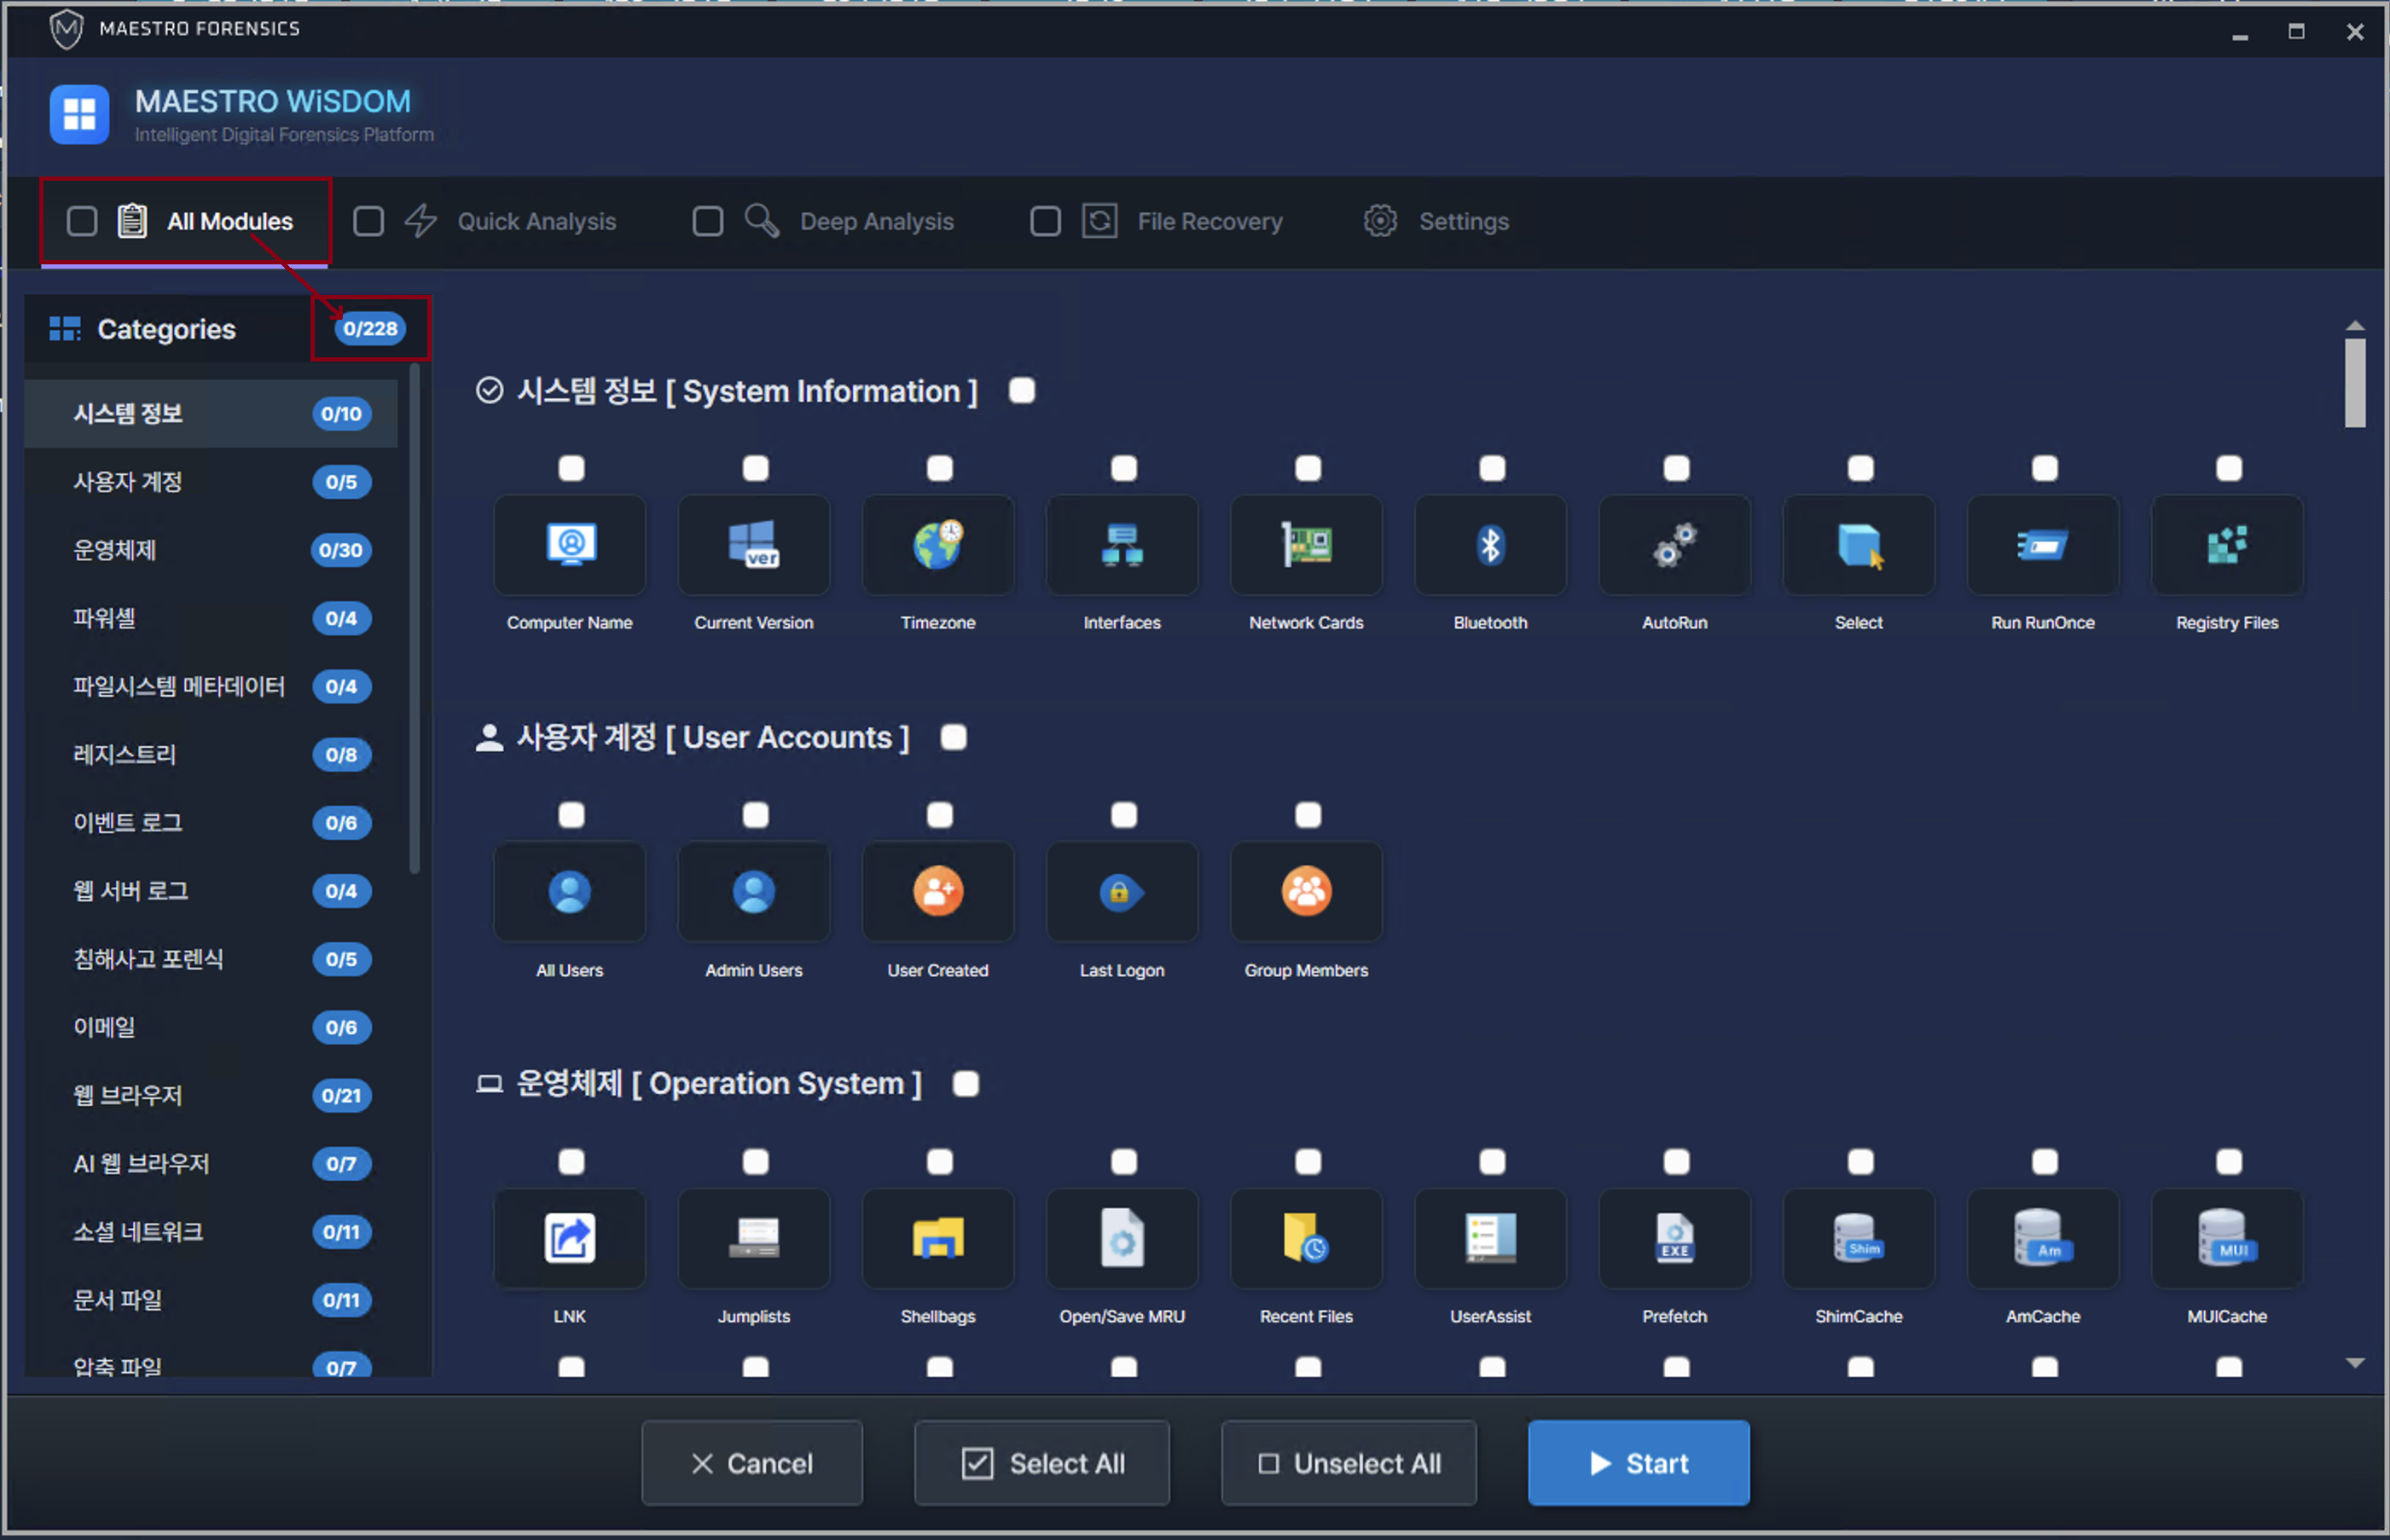The width and height of the screenshot is (2390, 1540).
Task: Select 웹 브라우저 category in sidebar
Action: click(128, 1095)
